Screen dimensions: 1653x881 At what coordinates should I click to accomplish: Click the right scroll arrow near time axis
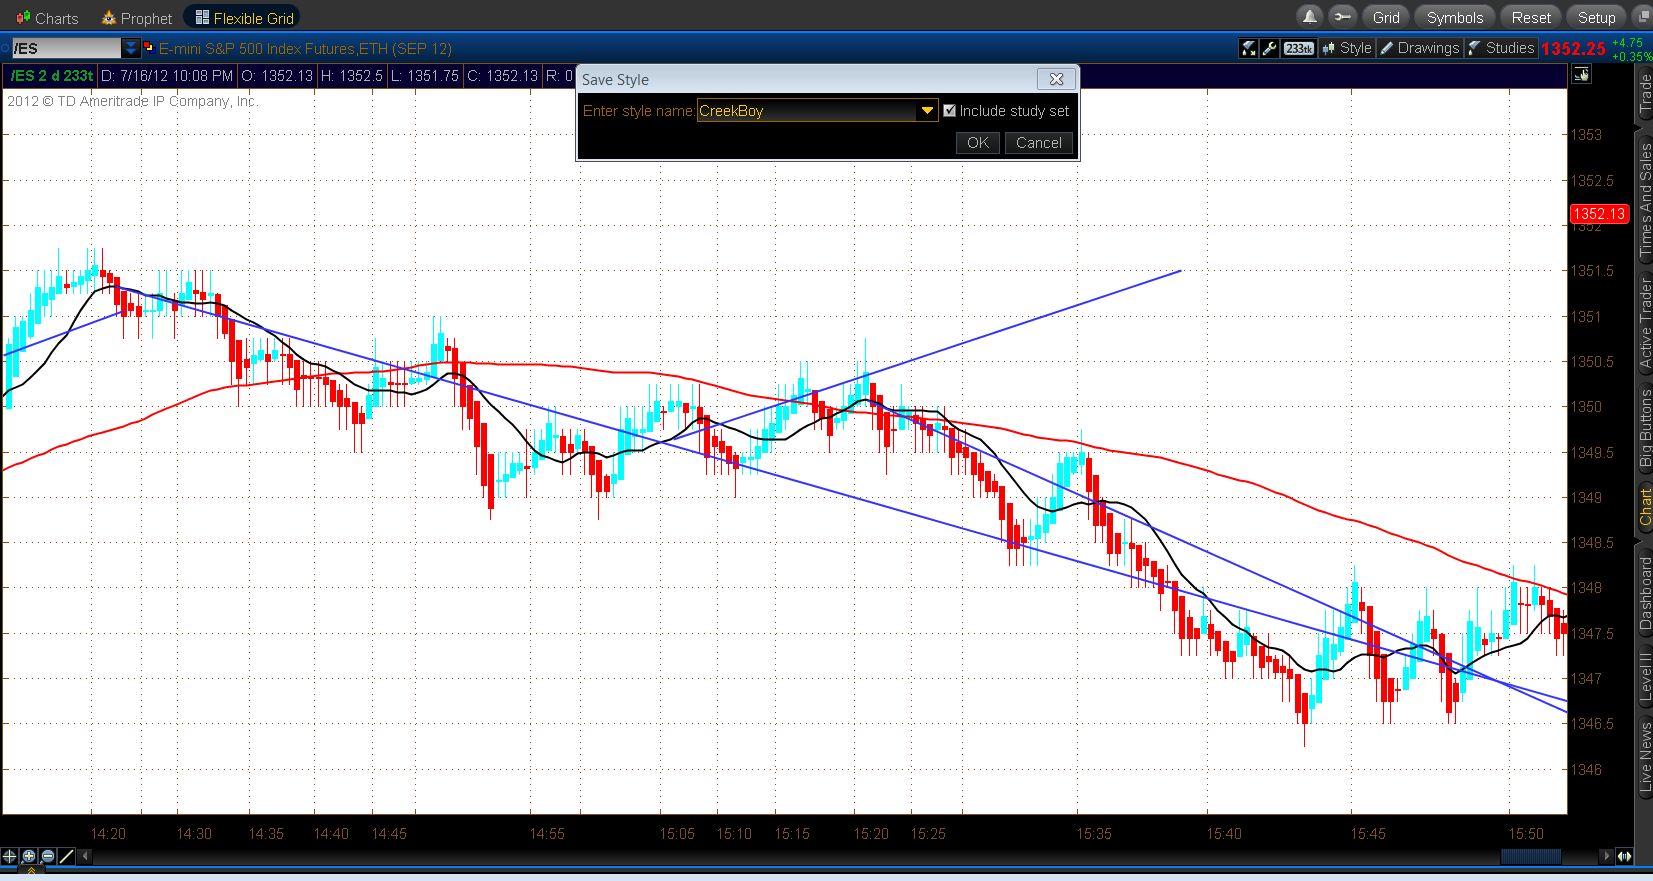pos(1607,856)
